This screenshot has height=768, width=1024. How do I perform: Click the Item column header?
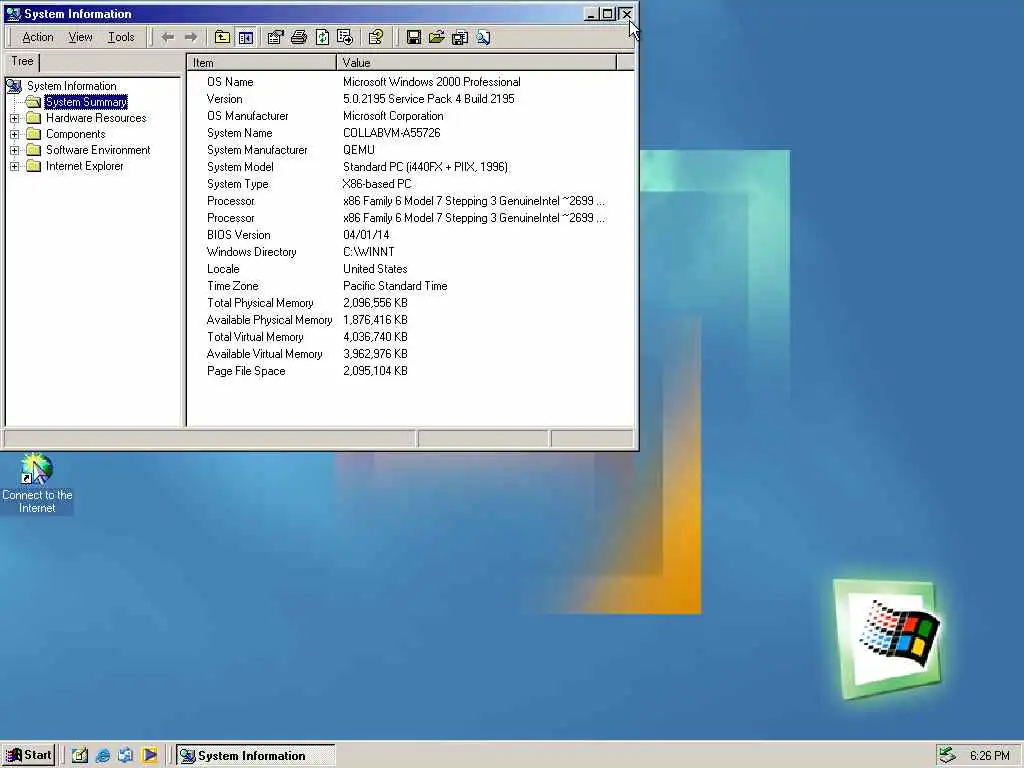point(262,63)
